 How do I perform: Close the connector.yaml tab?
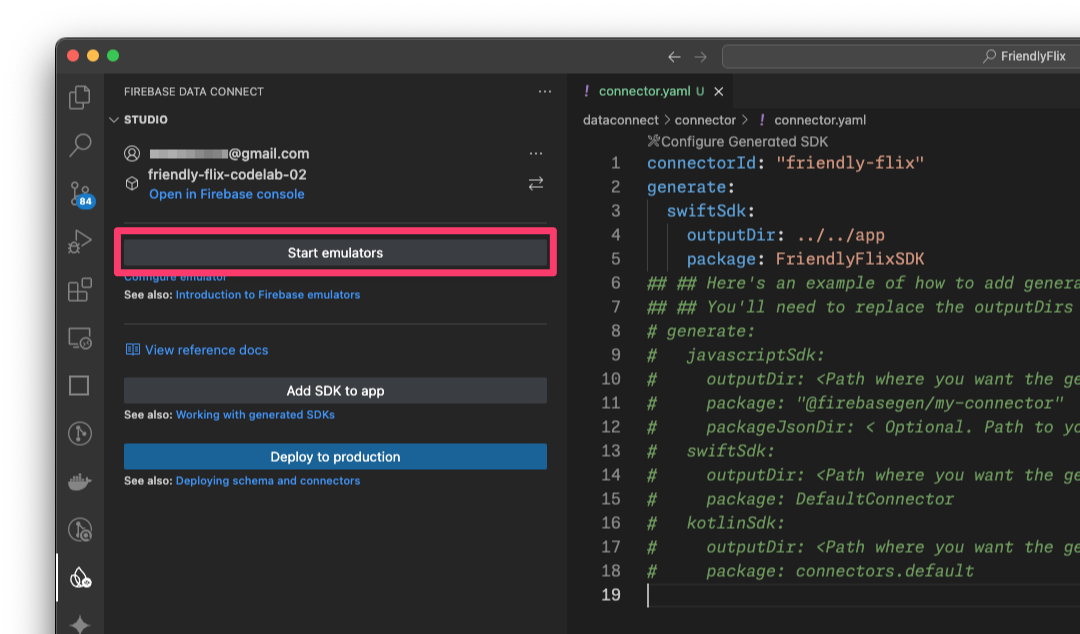718,91
